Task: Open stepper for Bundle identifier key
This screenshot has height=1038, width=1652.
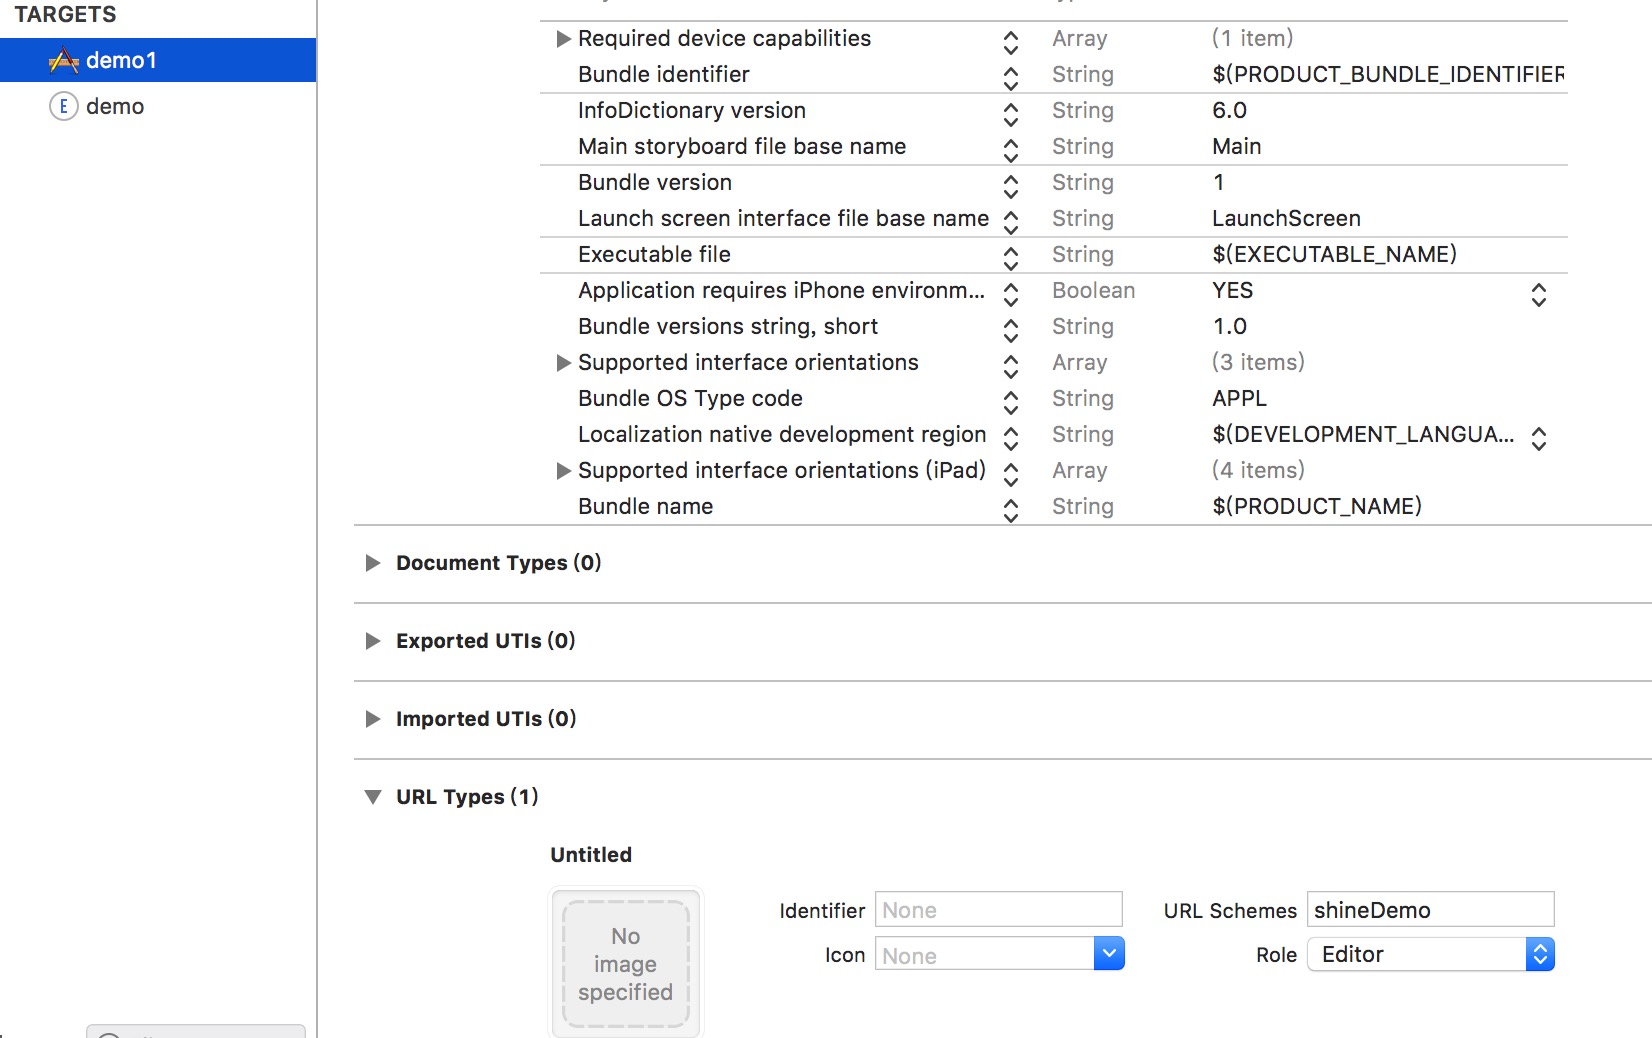Action: pyautogui.click(x=1011, y=77)
